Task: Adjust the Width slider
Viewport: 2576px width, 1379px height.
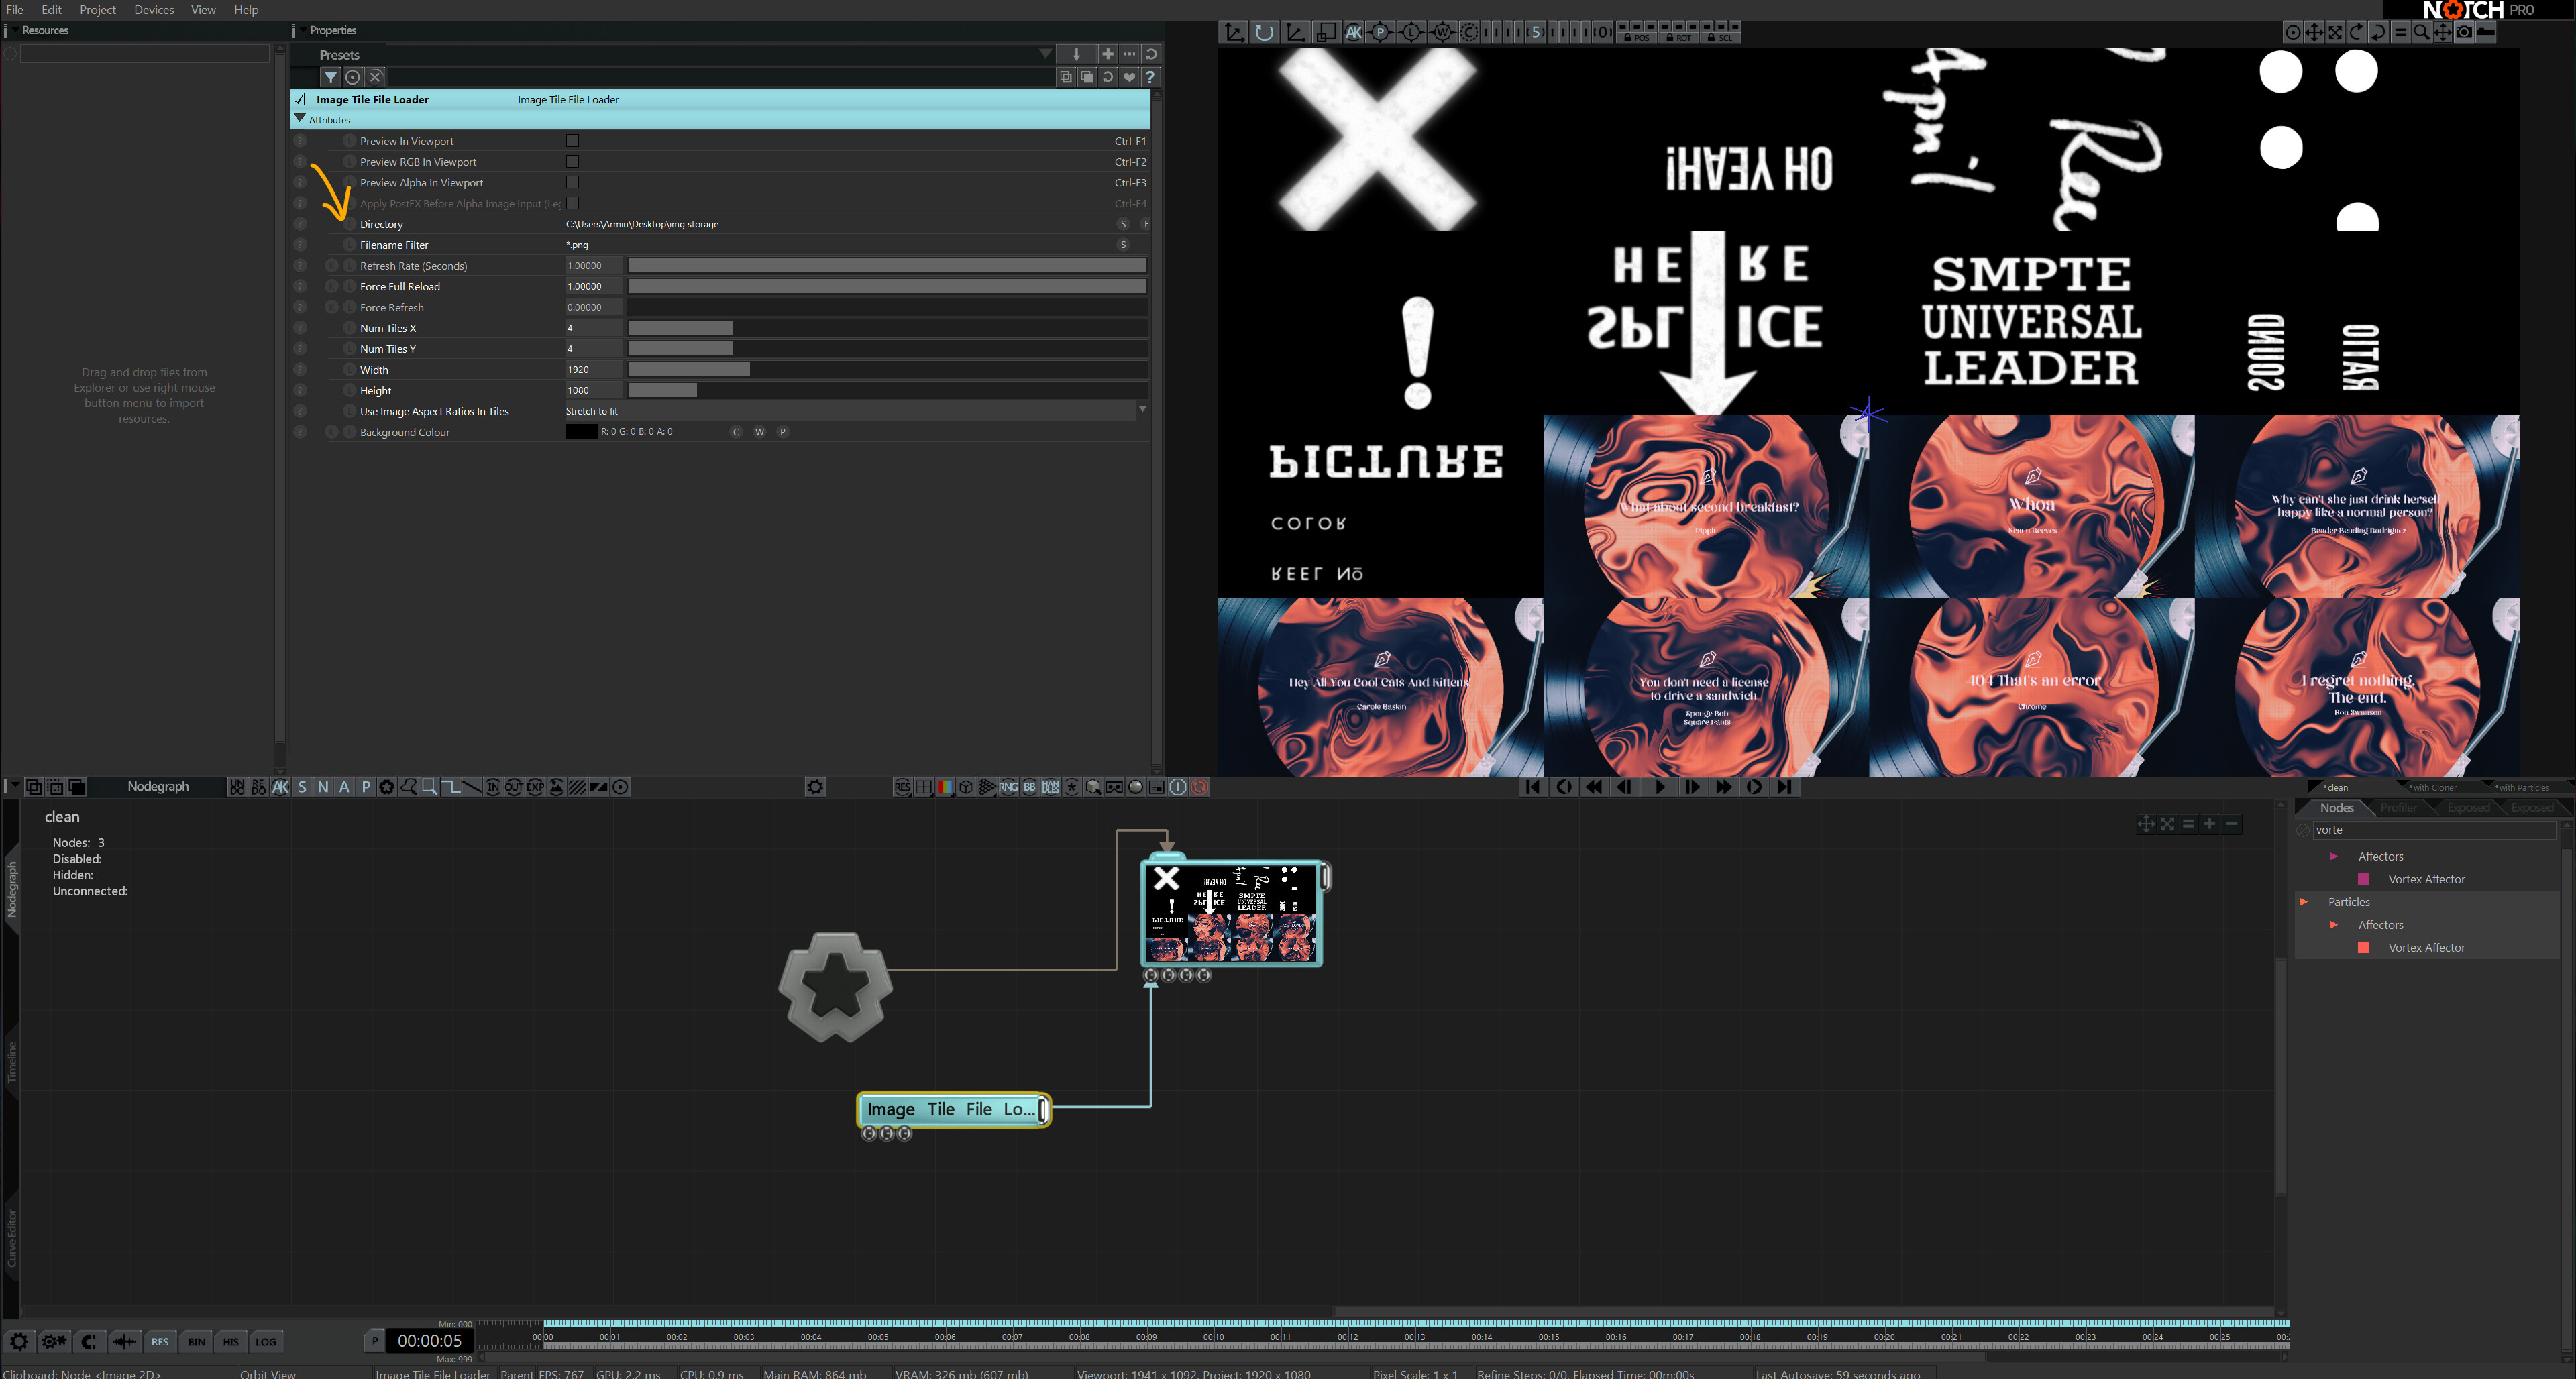Action: 887,370
